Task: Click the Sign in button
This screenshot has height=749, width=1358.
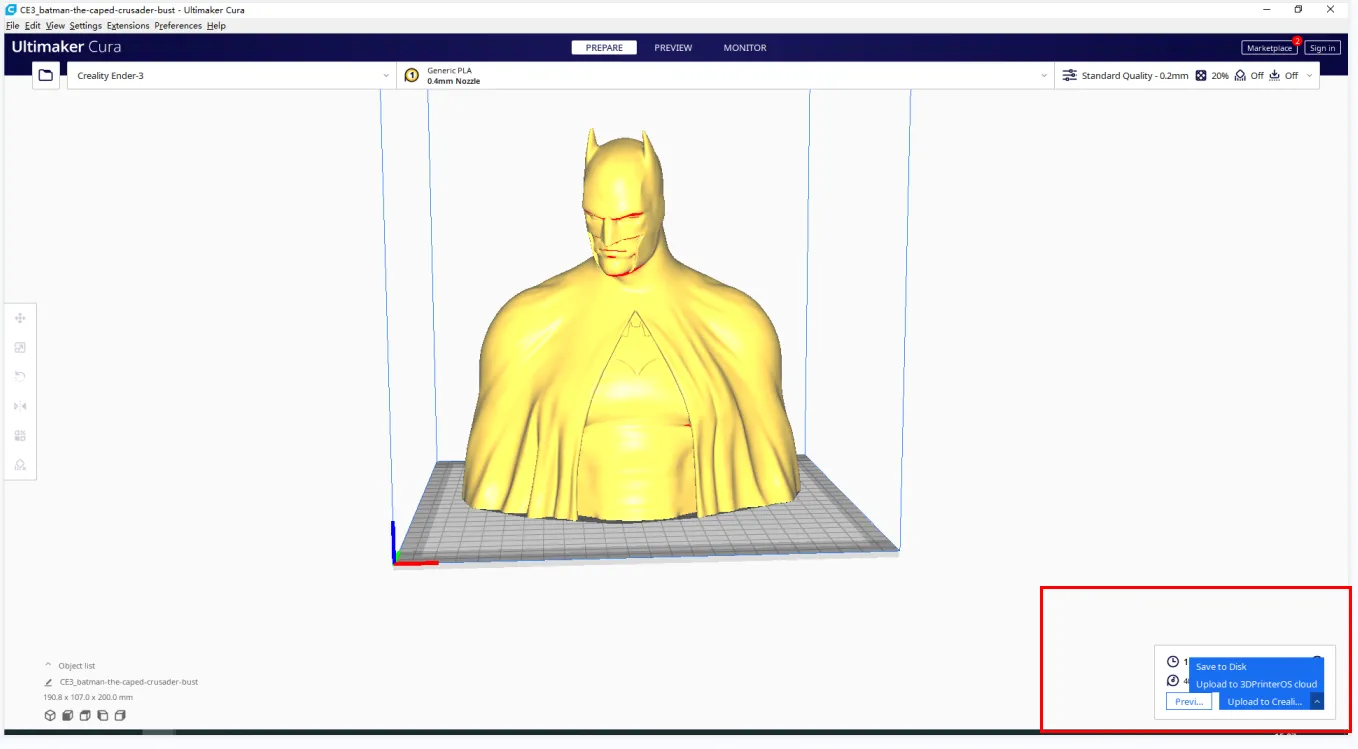Action: (1322, 48)
